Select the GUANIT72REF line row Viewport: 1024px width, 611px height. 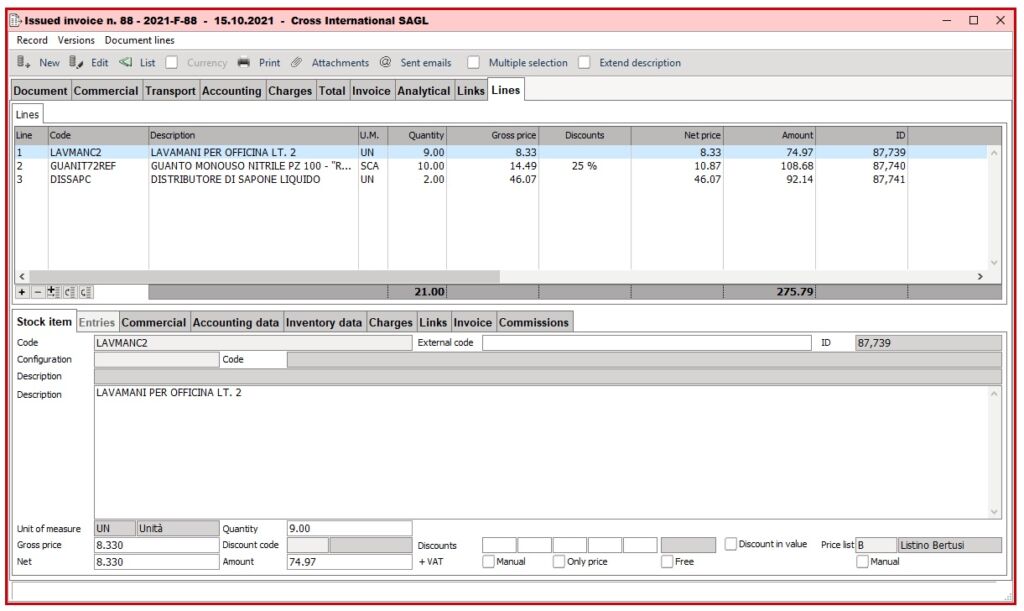click(x=500, y=166)
